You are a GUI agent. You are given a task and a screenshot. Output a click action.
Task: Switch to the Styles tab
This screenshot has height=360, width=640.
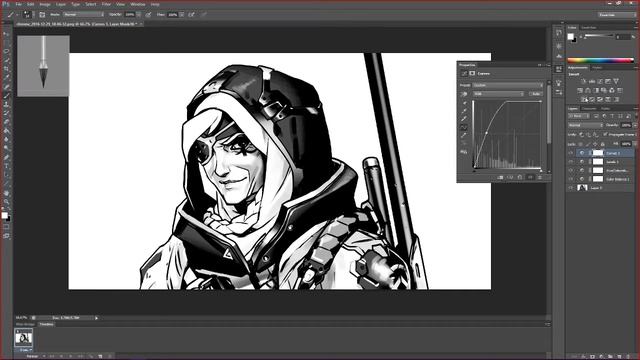tap(597, 68)
